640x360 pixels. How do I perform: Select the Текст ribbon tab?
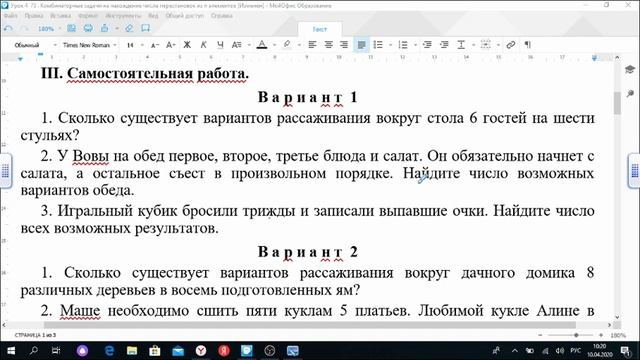[x=320, y=29]
